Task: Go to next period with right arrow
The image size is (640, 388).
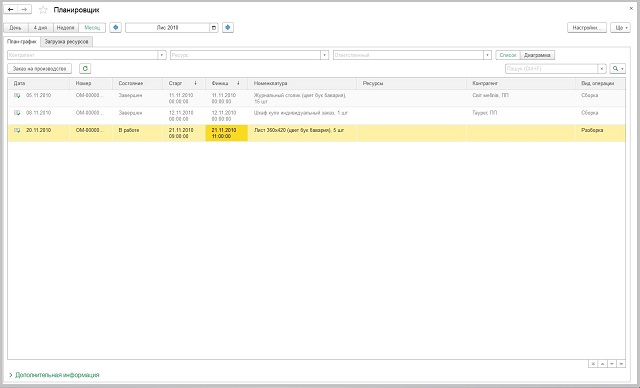Action: [x=228, y=27]
